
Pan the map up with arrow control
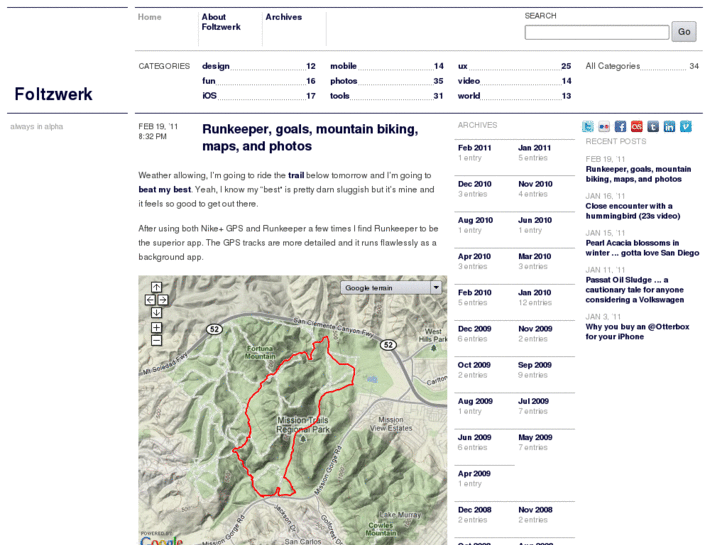coord(156,287)
